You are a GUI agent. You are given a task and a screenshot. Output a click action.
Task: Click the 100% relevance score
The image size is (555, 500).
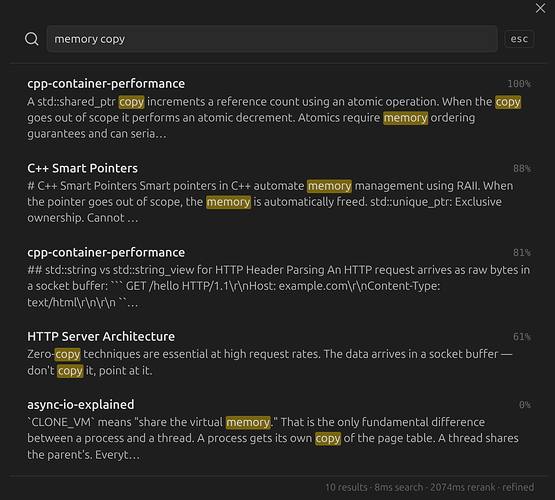(x=519, y=84)
